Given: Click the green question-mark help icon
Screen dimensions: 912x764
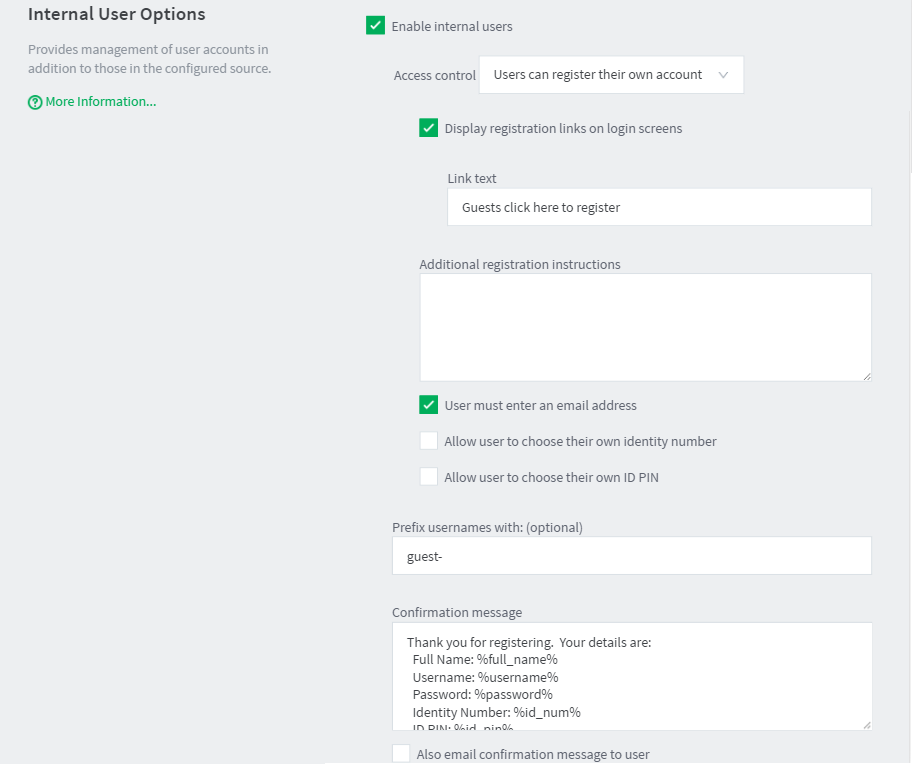Looking at the screenshot, I should 35,102.
